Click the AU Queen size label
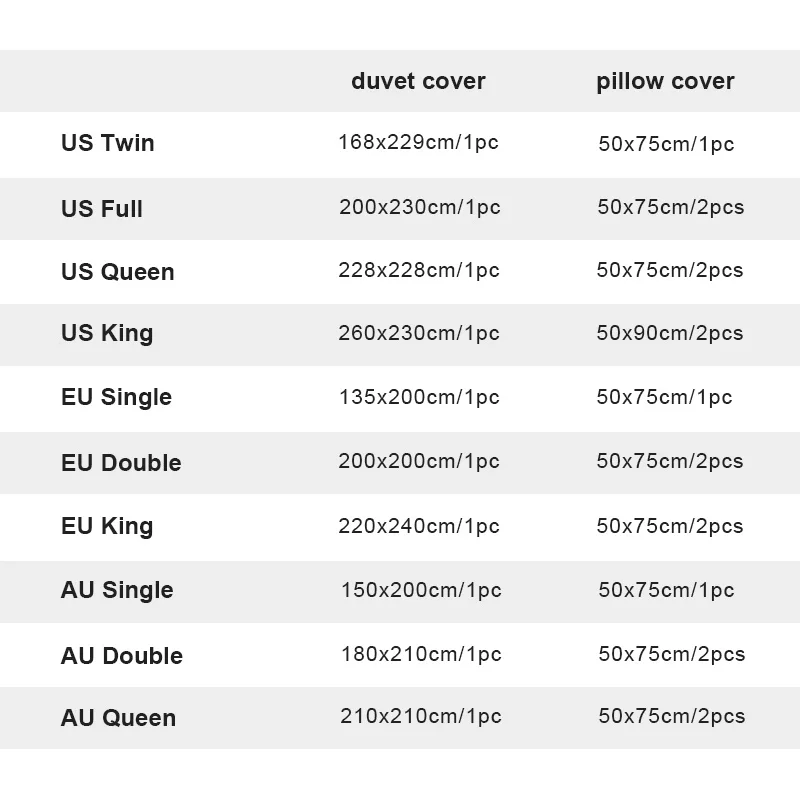Image resolution: width=800 pixels, height=800 pixels. pyautogui.click(x=118, y=718)
